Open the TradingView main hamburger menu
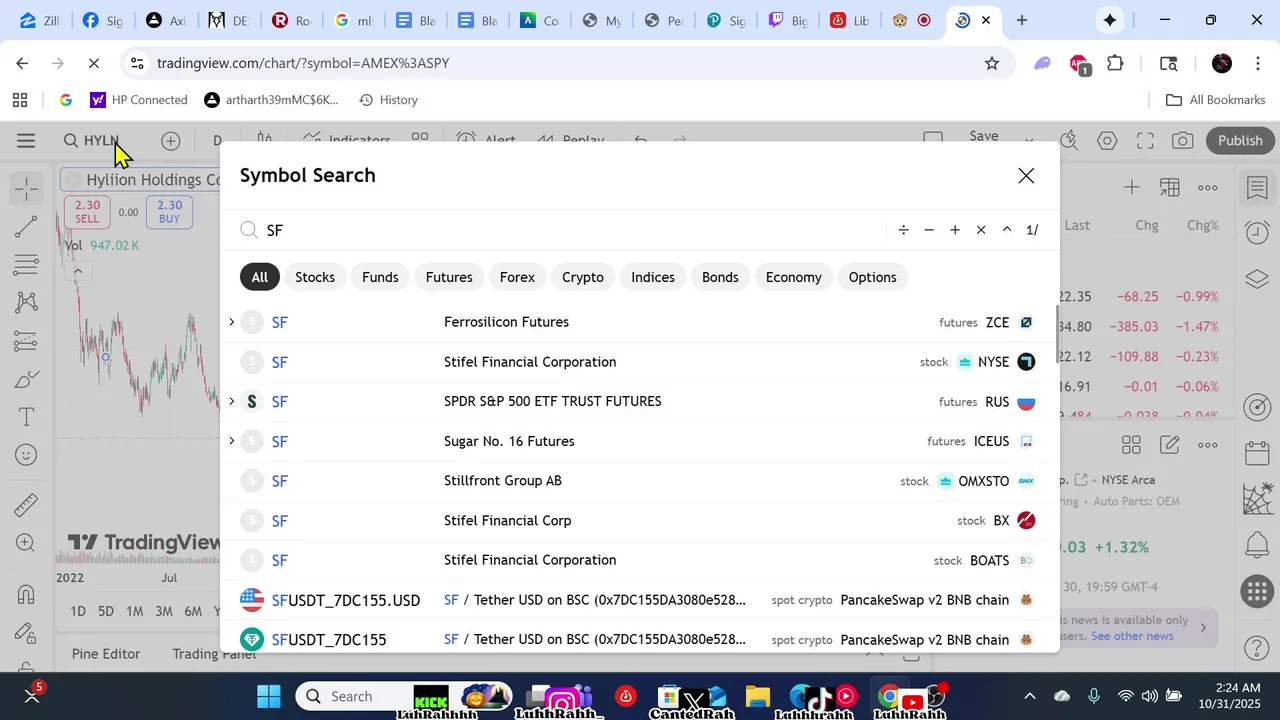The image size is (1280, 720). point(26,141)
